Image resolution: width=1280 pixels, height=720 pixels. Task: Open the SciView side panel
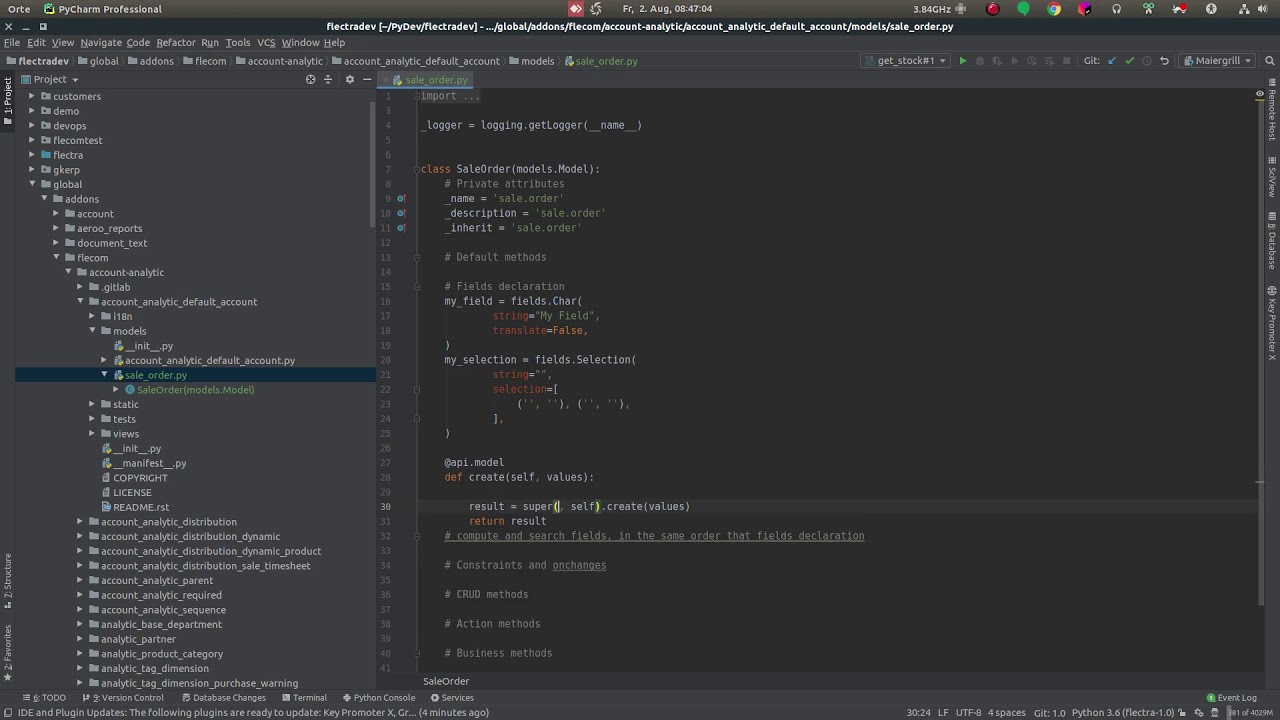(x=1272, y=176)
